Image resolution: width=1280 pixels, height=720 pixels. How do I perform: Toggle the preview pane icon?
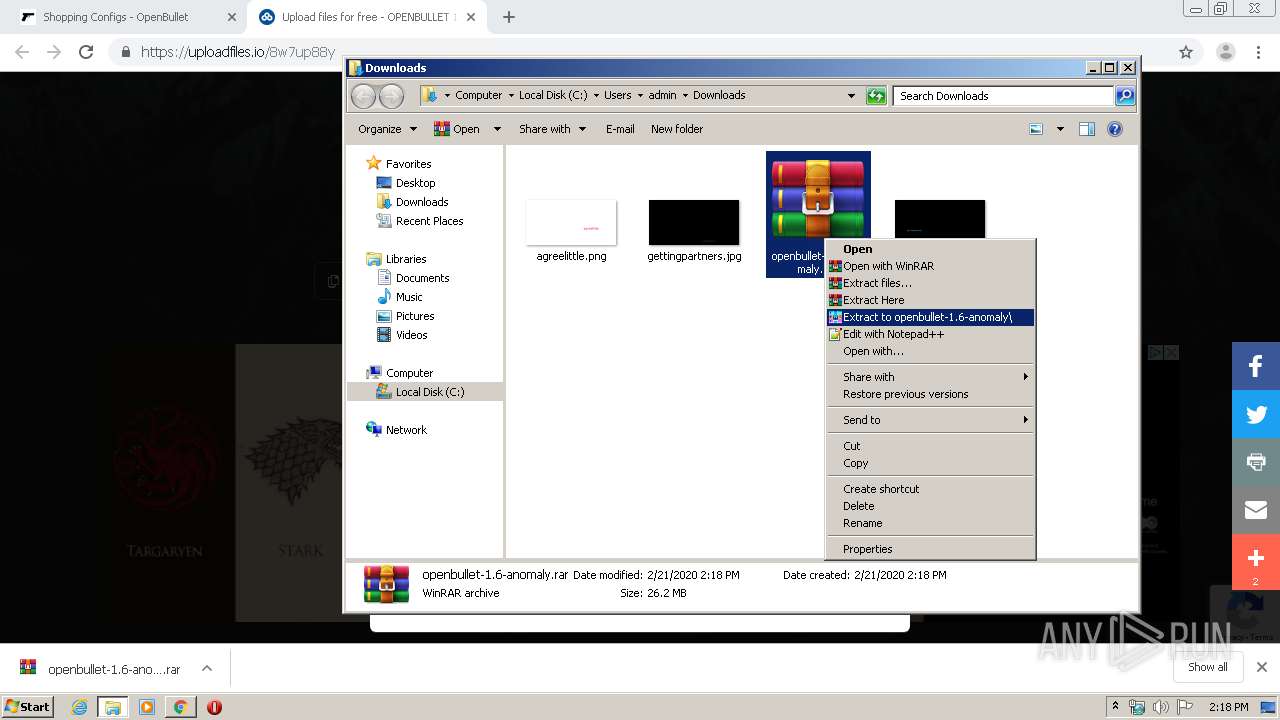tap(1087, 129)
